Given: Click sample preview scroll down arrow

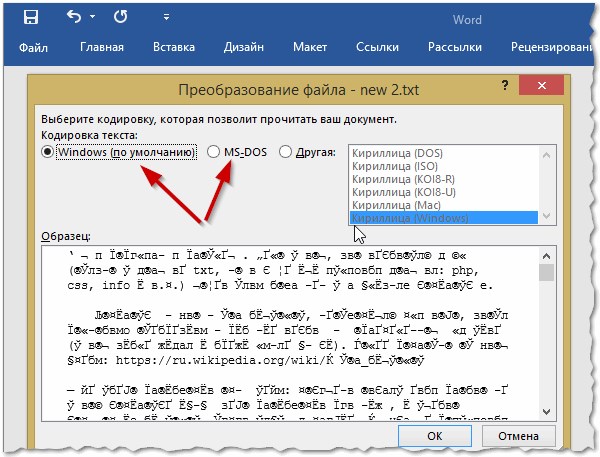Looking at the screenshot, I should (546, 412).
